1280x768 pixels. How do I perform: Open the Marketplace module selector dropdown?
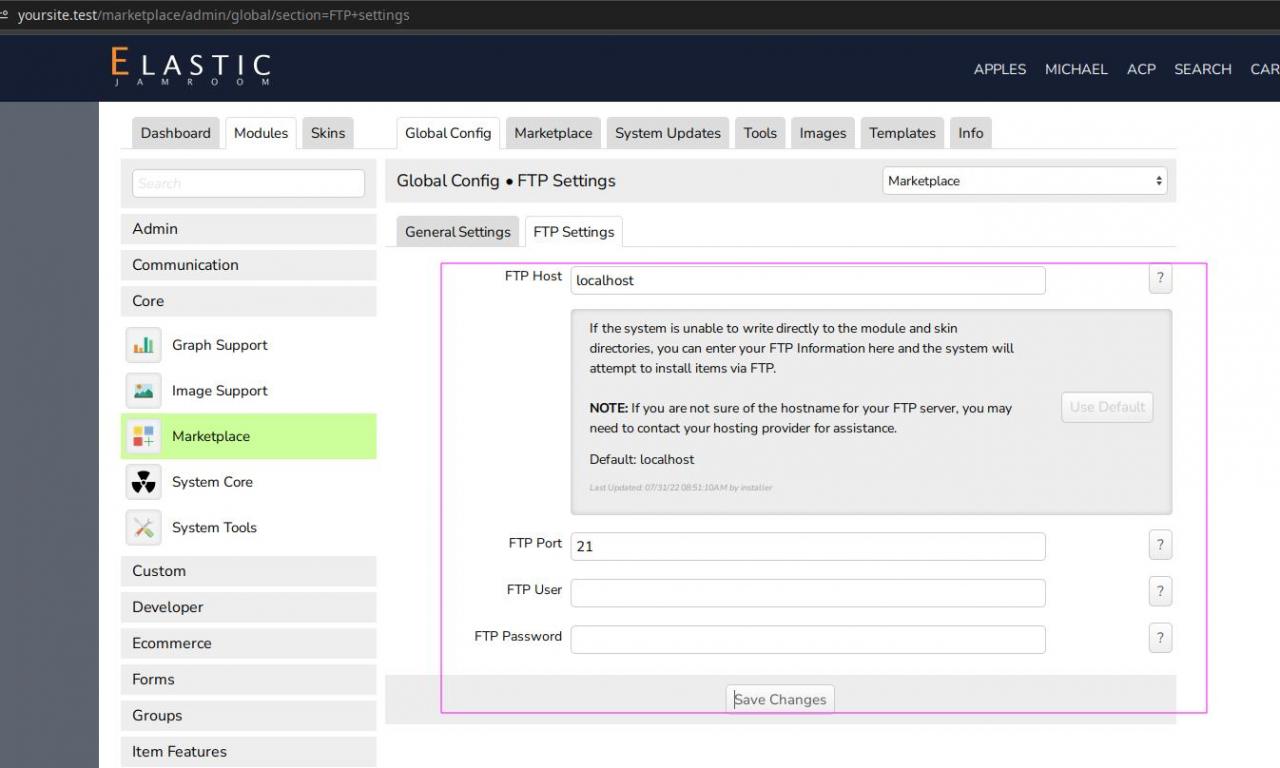point(1025,181)
